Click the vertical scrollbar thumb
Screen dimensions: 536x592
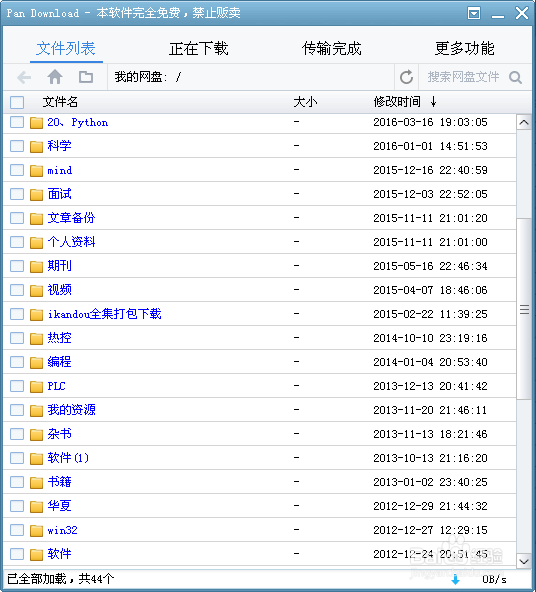(524, 309)
